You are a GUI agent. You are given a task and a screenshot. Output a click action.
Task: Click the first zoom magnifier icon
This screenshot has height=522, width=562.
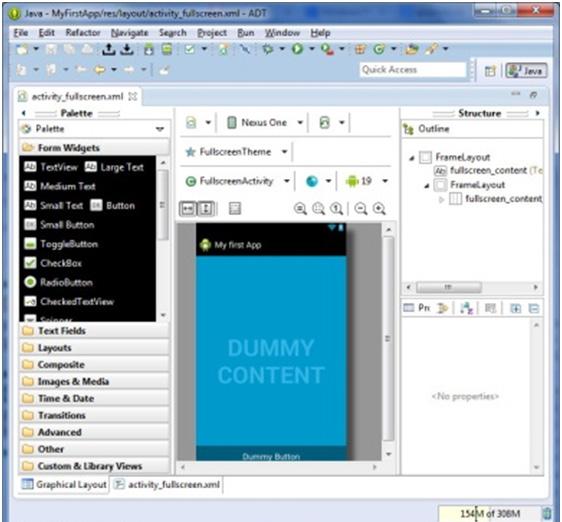click(300, 208)
